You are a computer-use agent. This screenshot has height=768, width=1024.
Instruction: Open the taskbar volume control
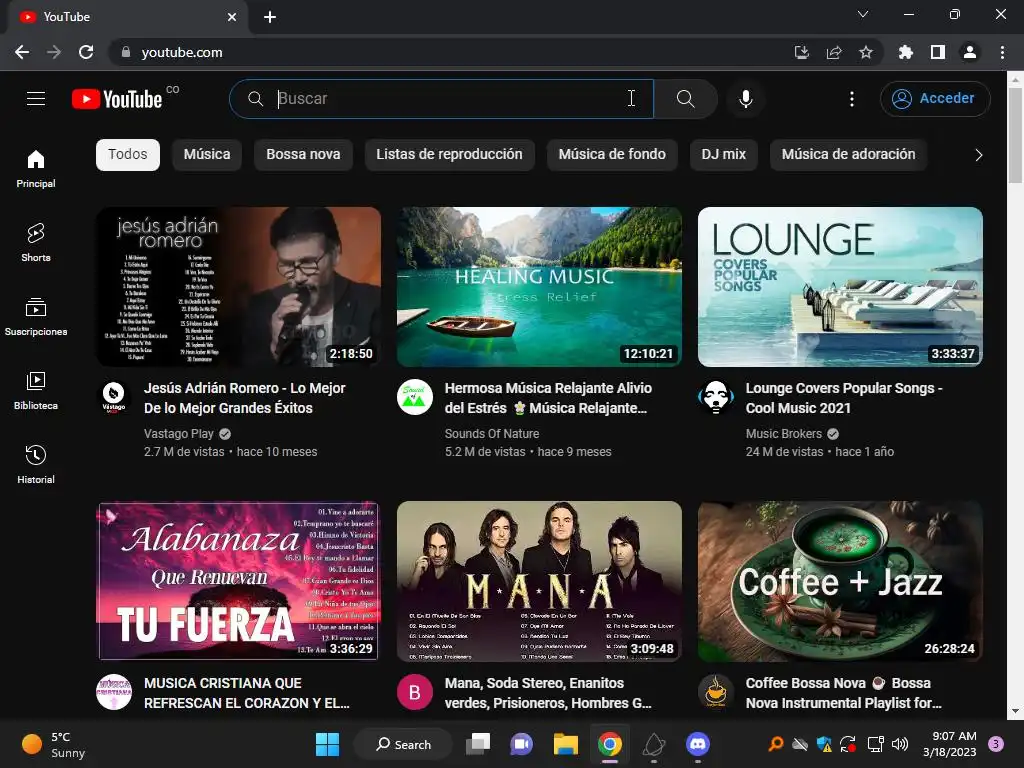900,744
